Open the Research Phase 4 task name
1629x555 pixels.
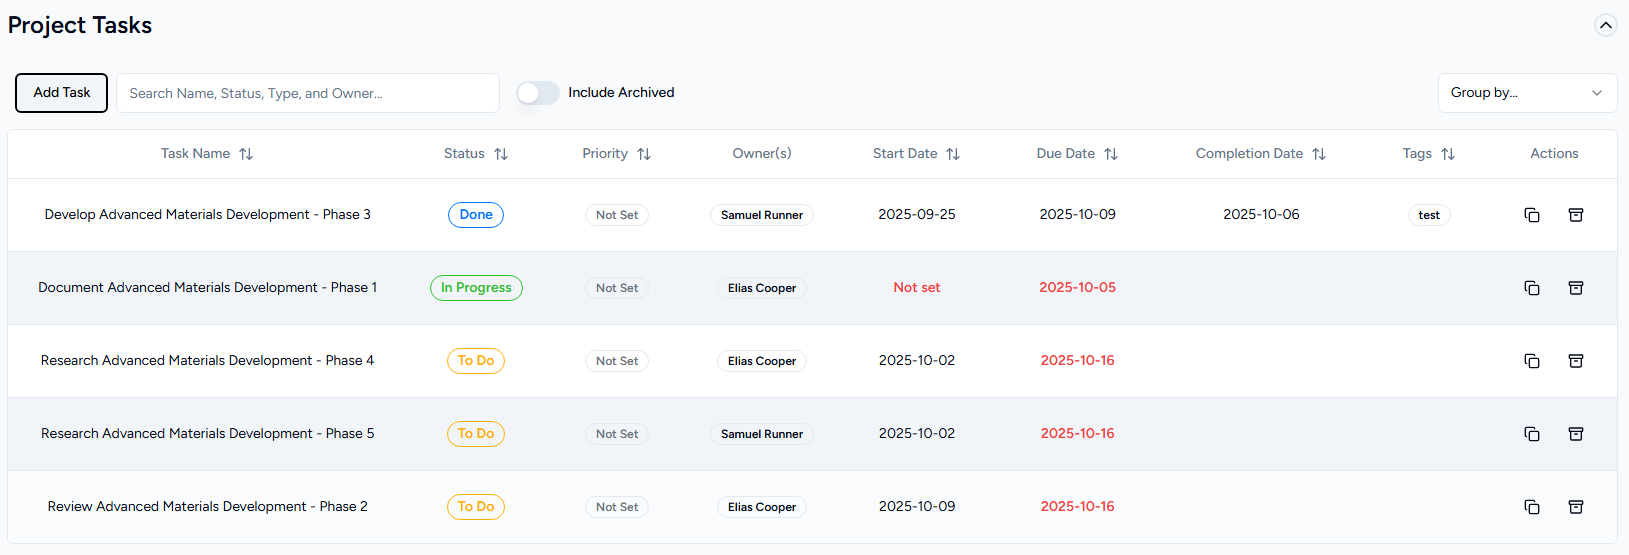207,361
